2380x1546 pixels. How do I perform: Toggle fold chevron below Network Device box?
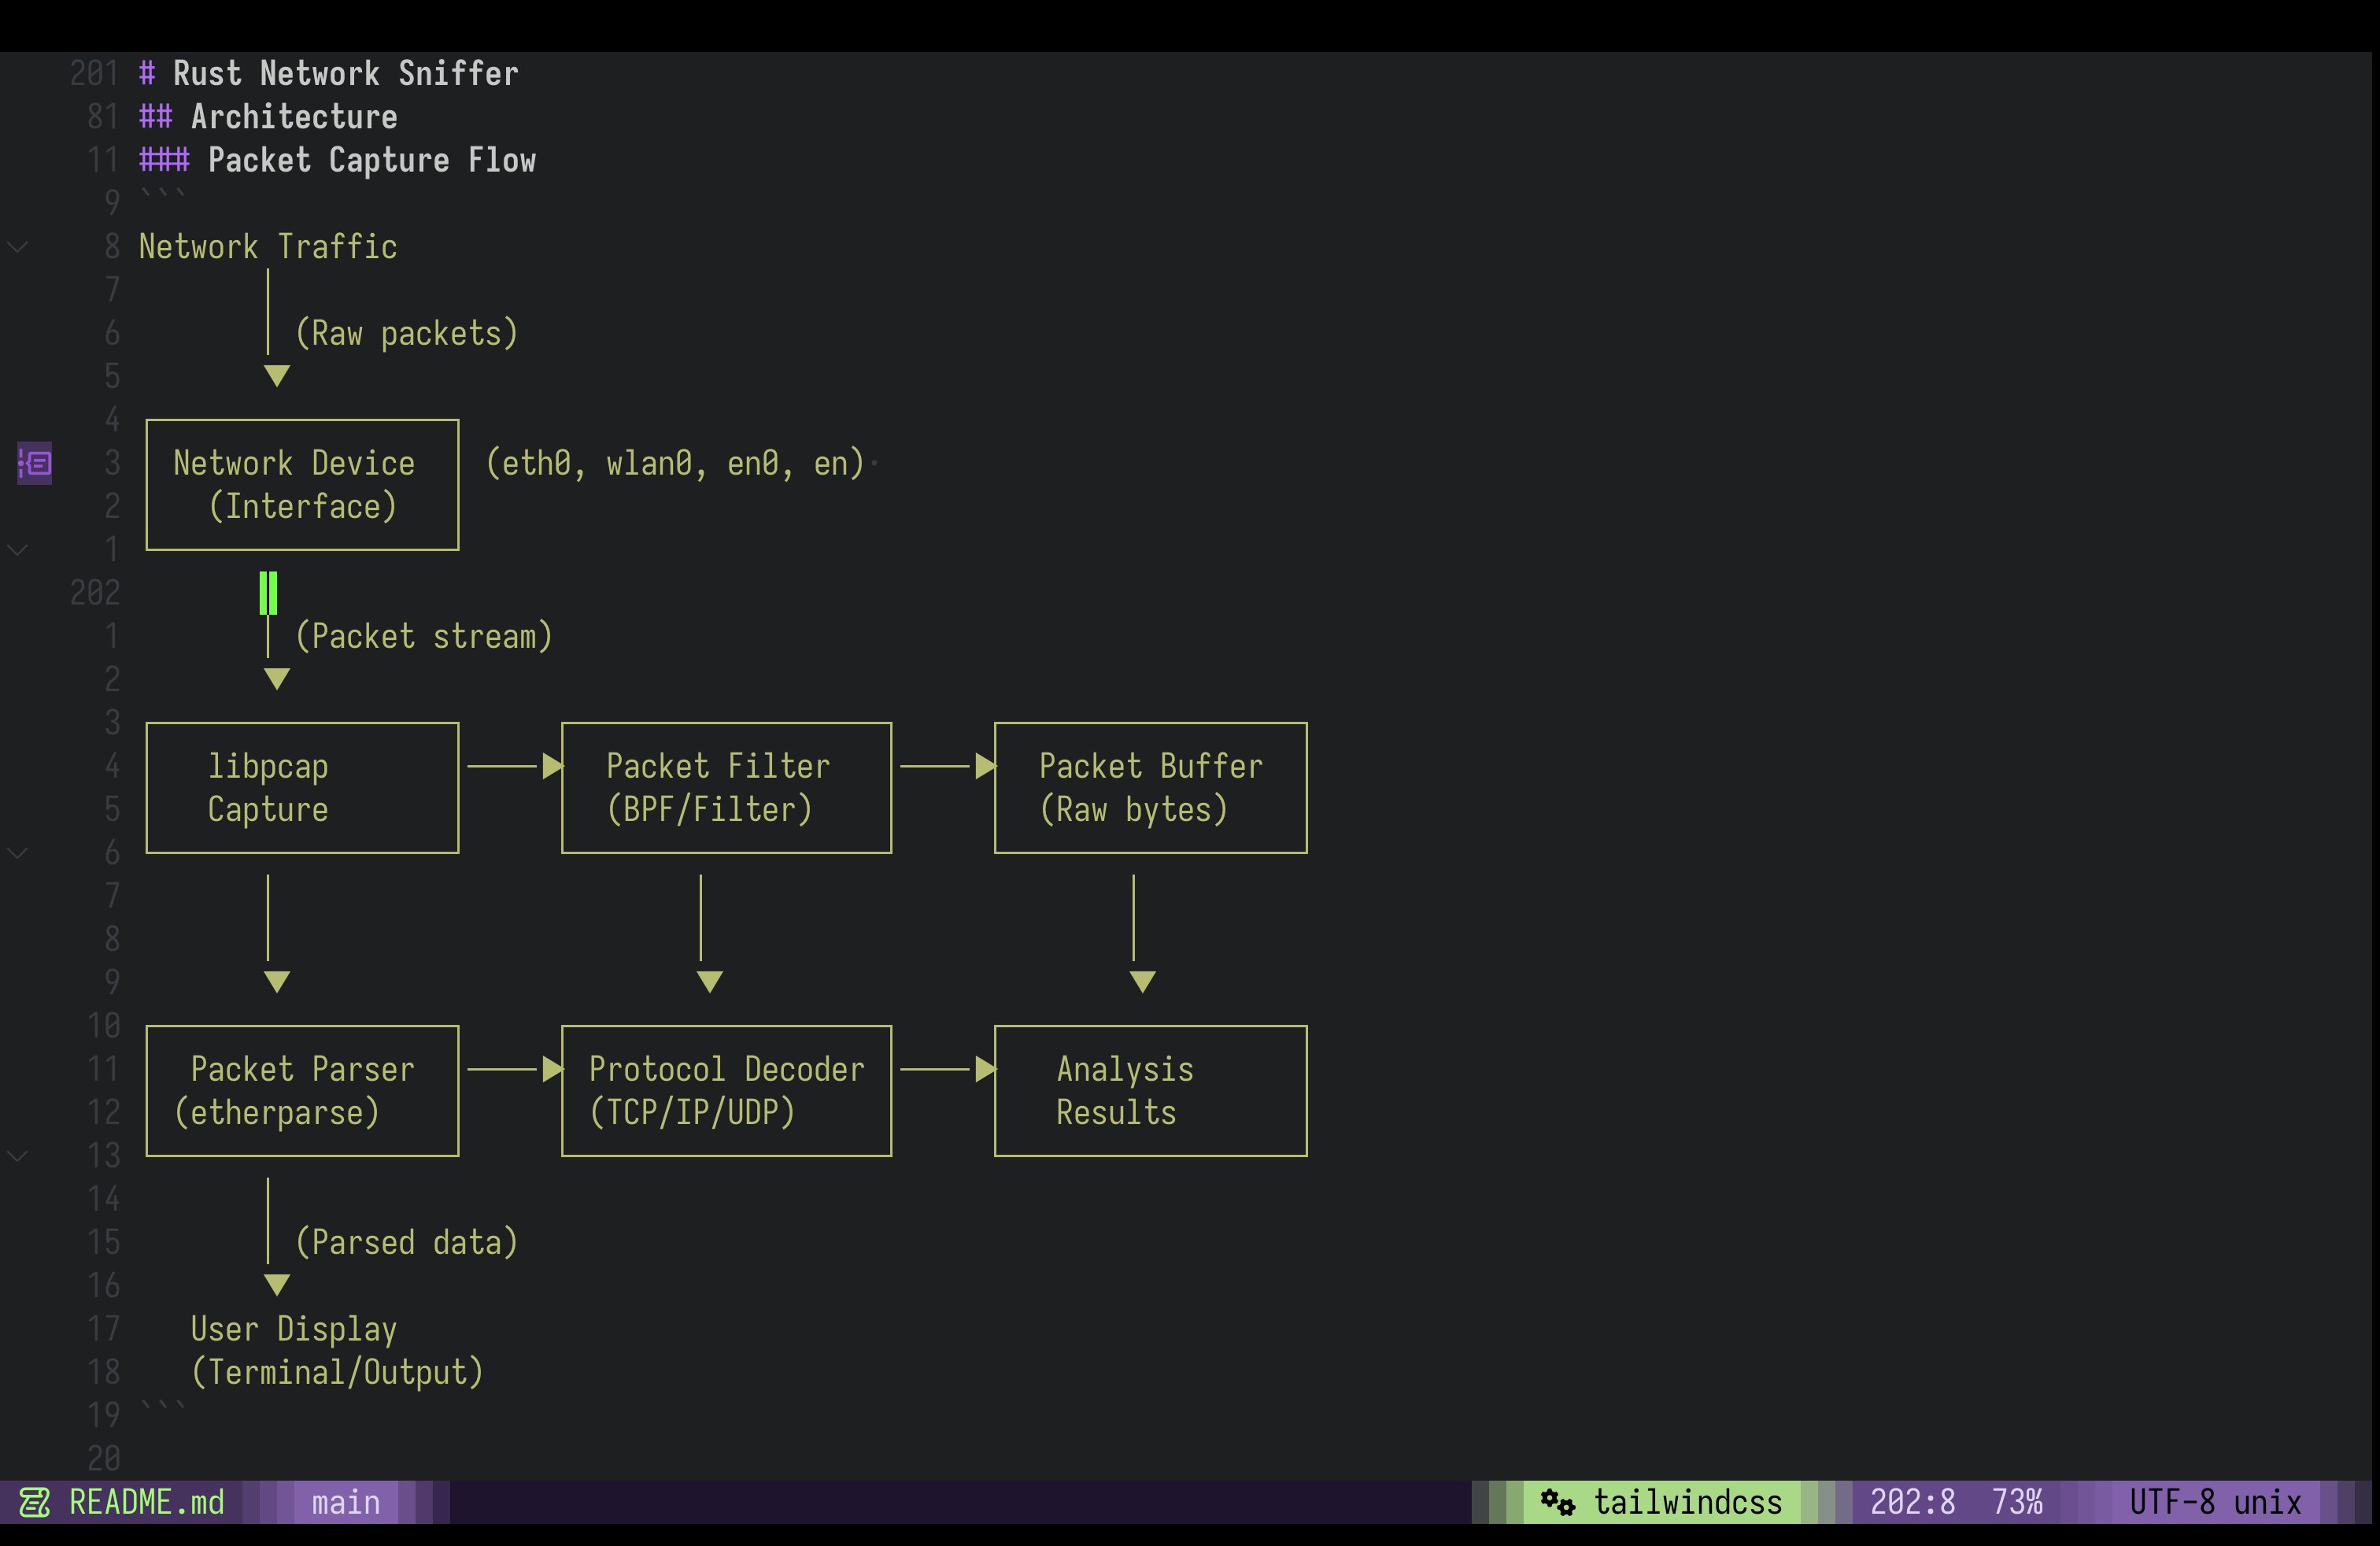18,550
